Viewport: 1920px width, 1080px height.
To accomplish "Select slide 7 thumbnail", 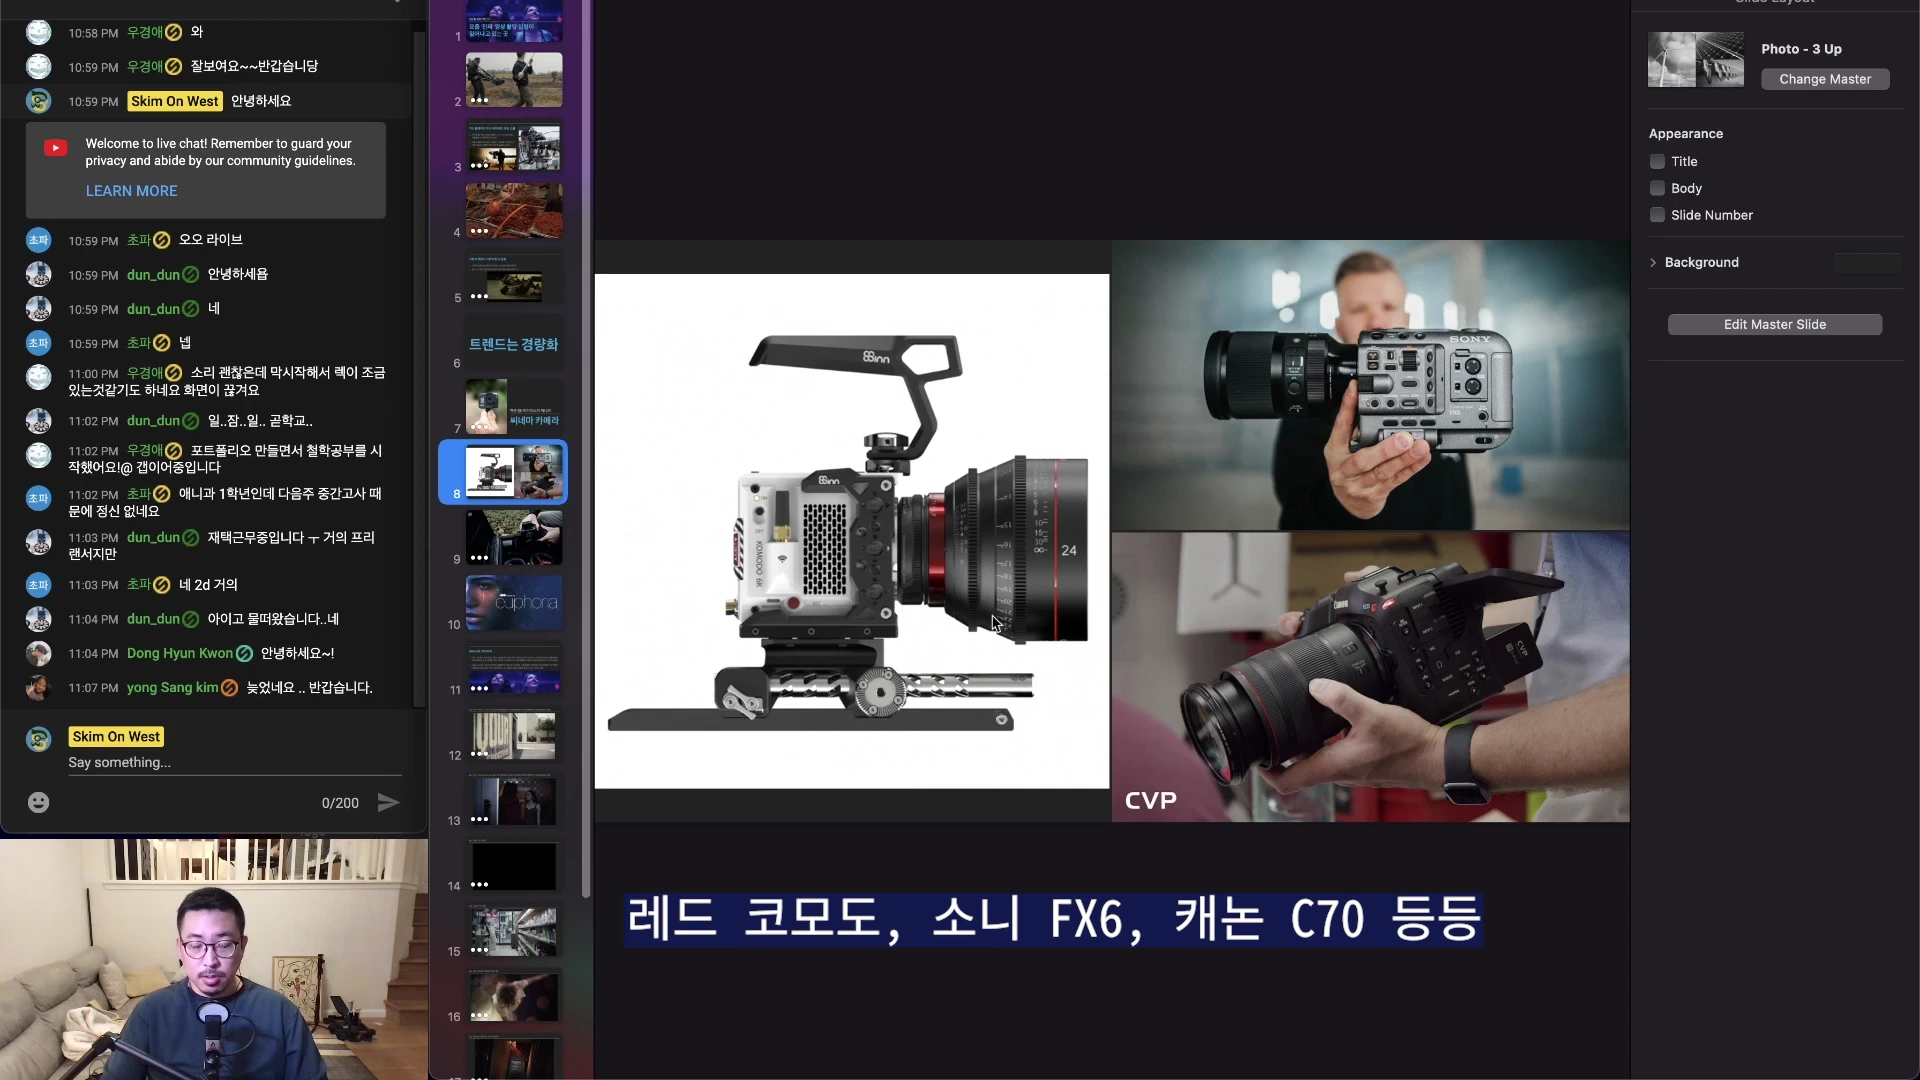I will click(514, 406).
